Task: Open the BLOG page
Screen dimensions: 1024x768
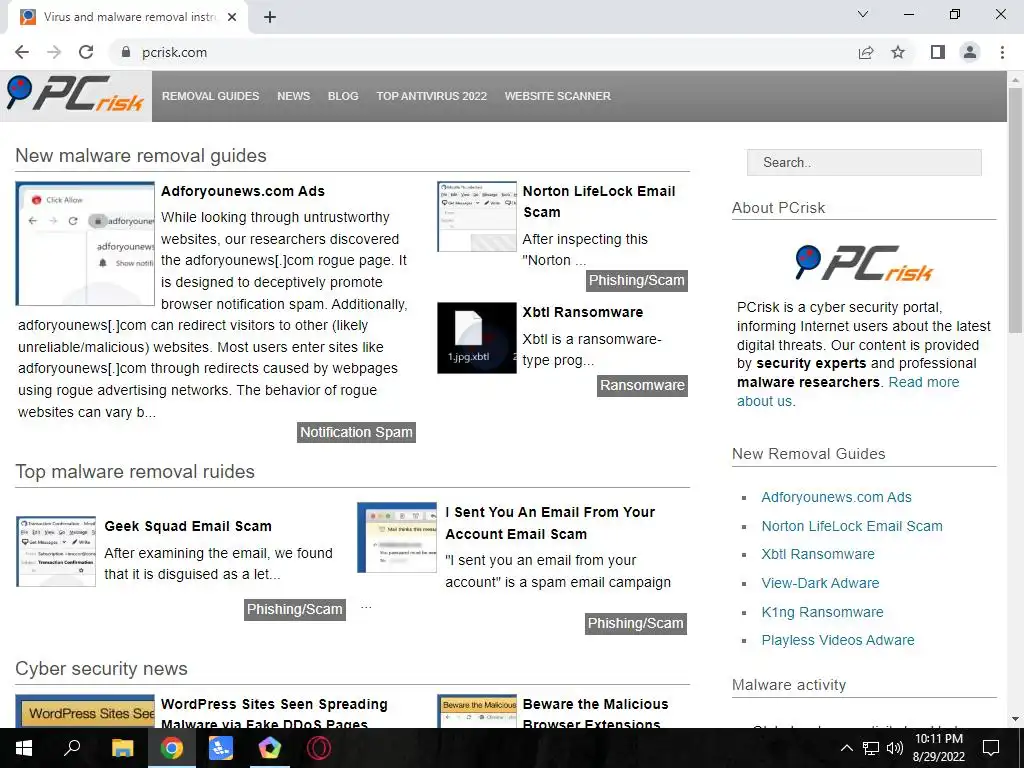Action: tap(343, 96)
